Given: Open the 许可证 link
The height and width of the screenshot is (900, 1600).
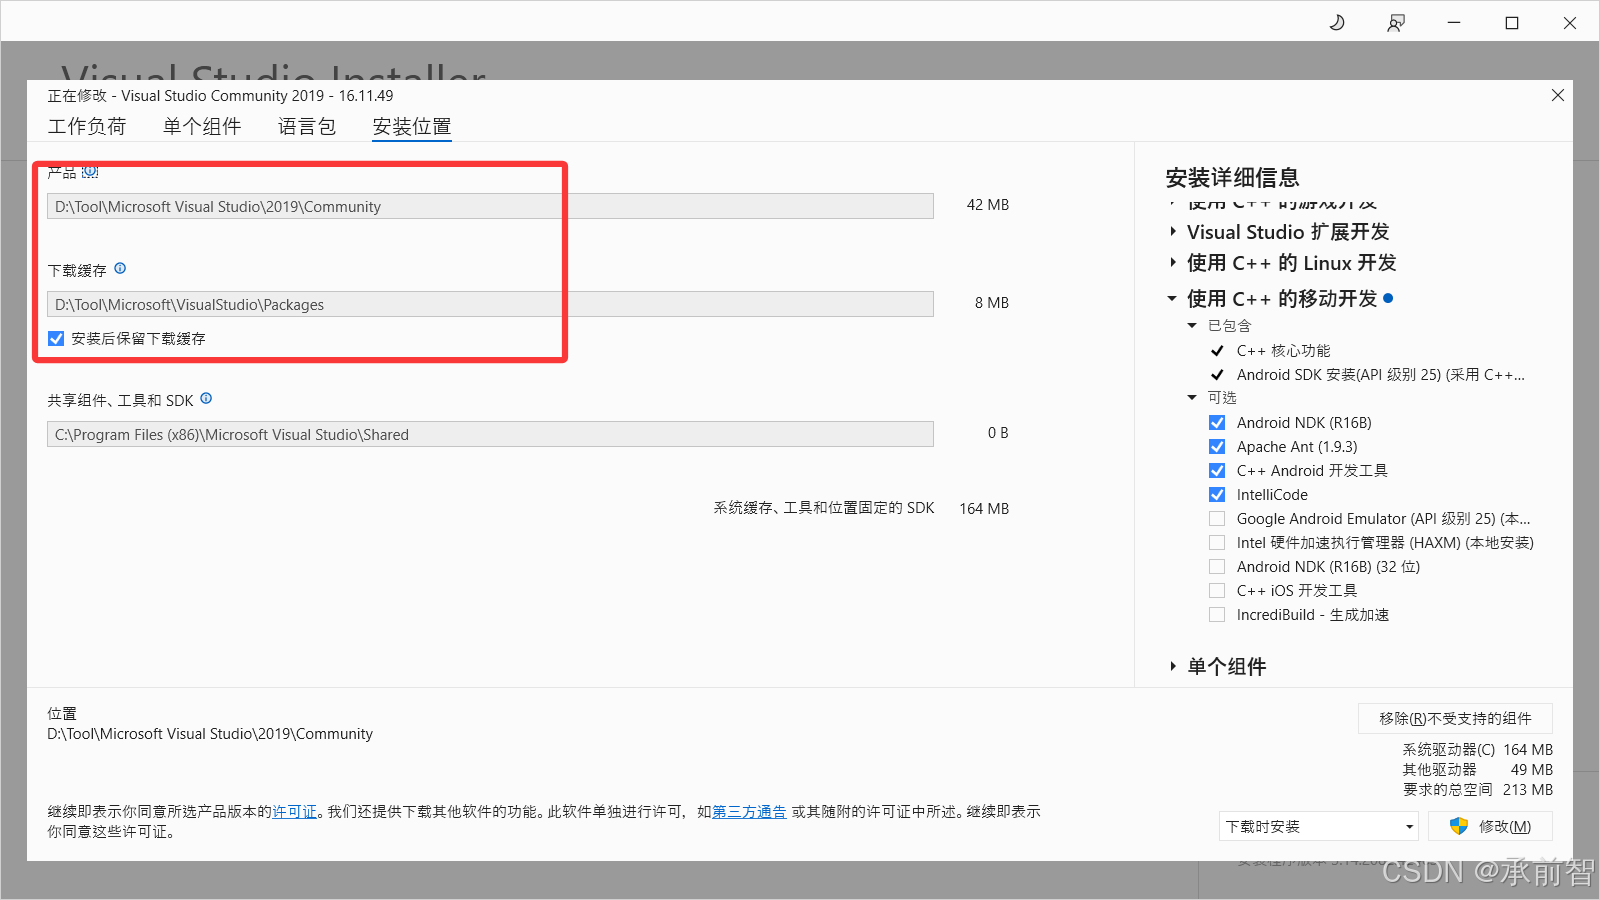Looking at the screenshot, I should pos(294,811).
